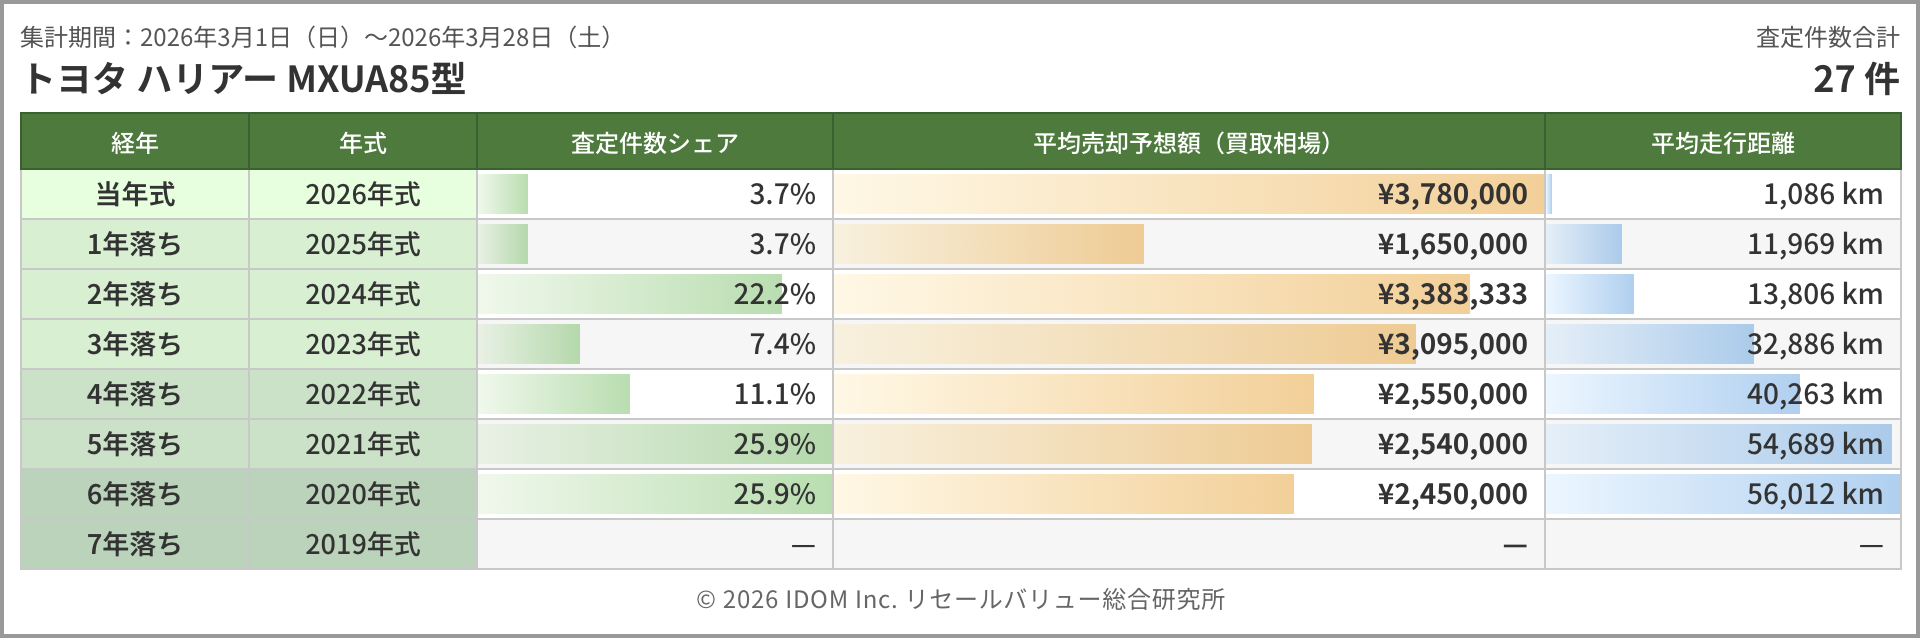Screen dimensions: 1920x638
Task: Click the 平均売却予想額（買取相場） header
Action: tap(1188, 143)
